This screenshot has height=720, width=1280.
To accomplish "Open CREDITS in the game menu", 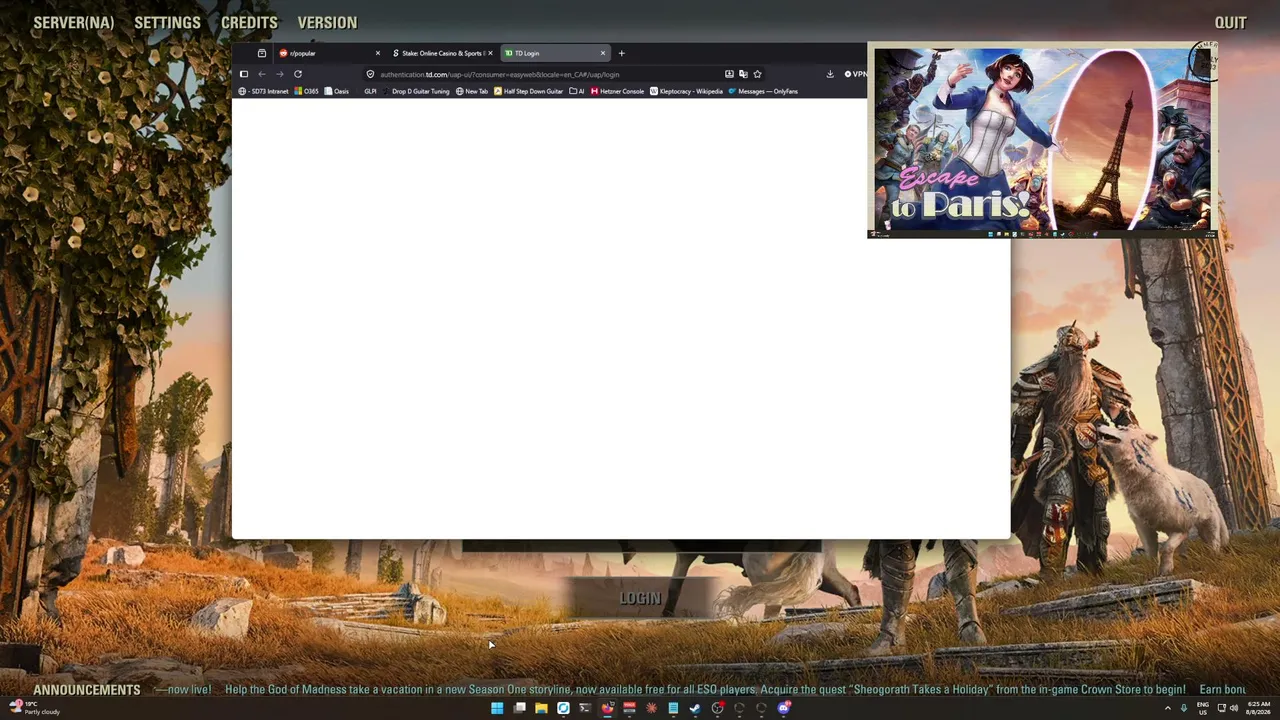I will point(249,22).
